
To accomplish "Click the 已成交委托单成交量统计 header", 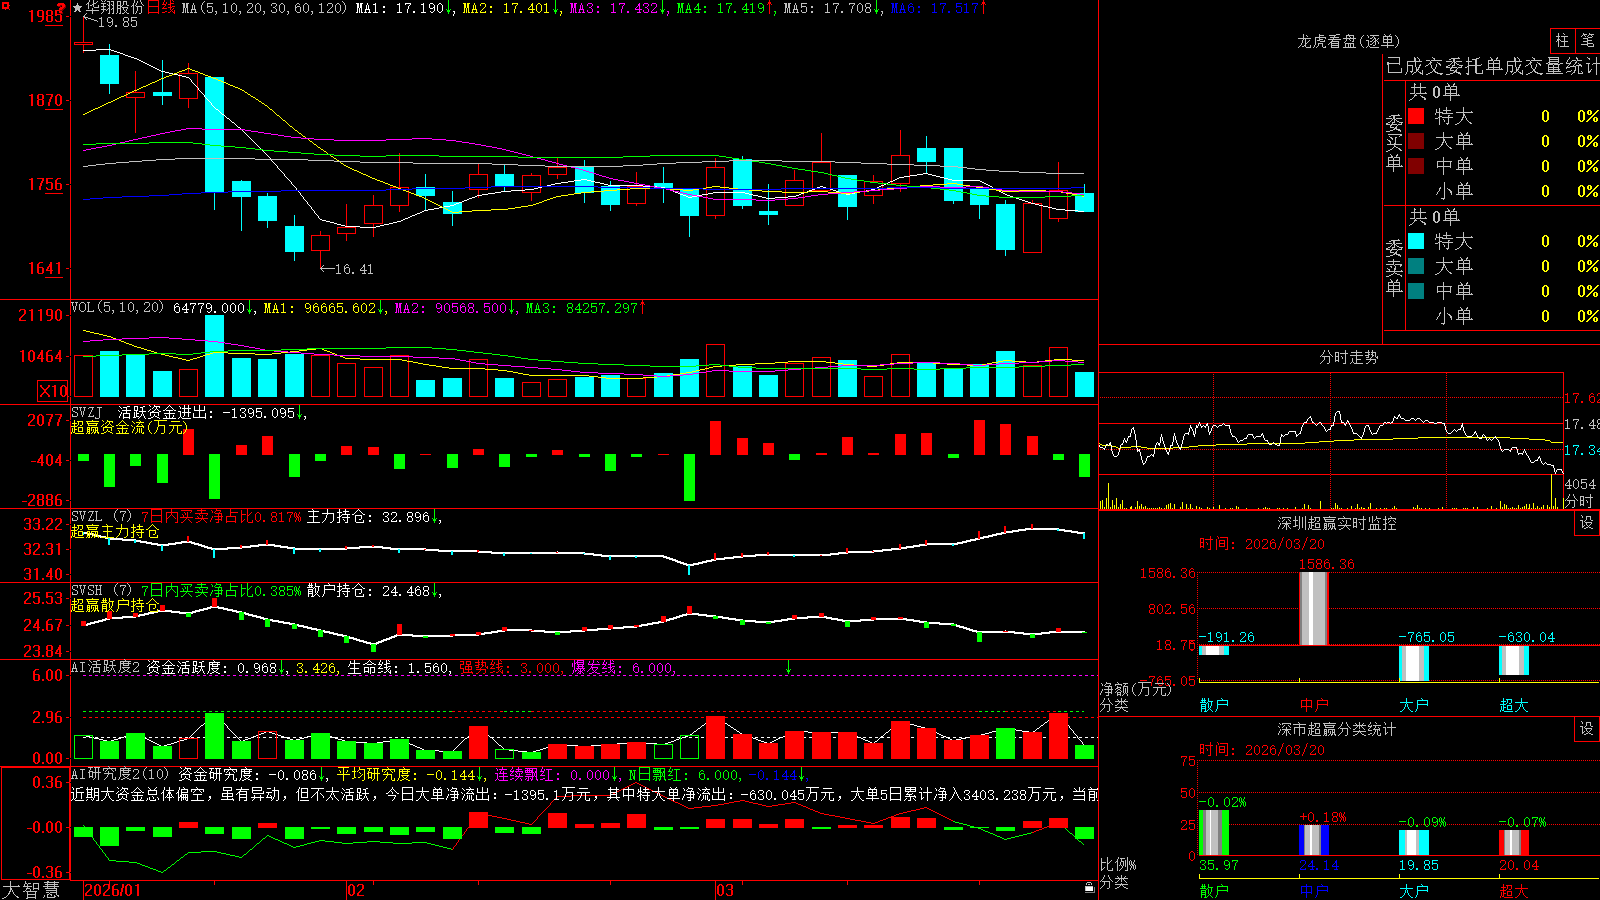I will [1492, 67].
